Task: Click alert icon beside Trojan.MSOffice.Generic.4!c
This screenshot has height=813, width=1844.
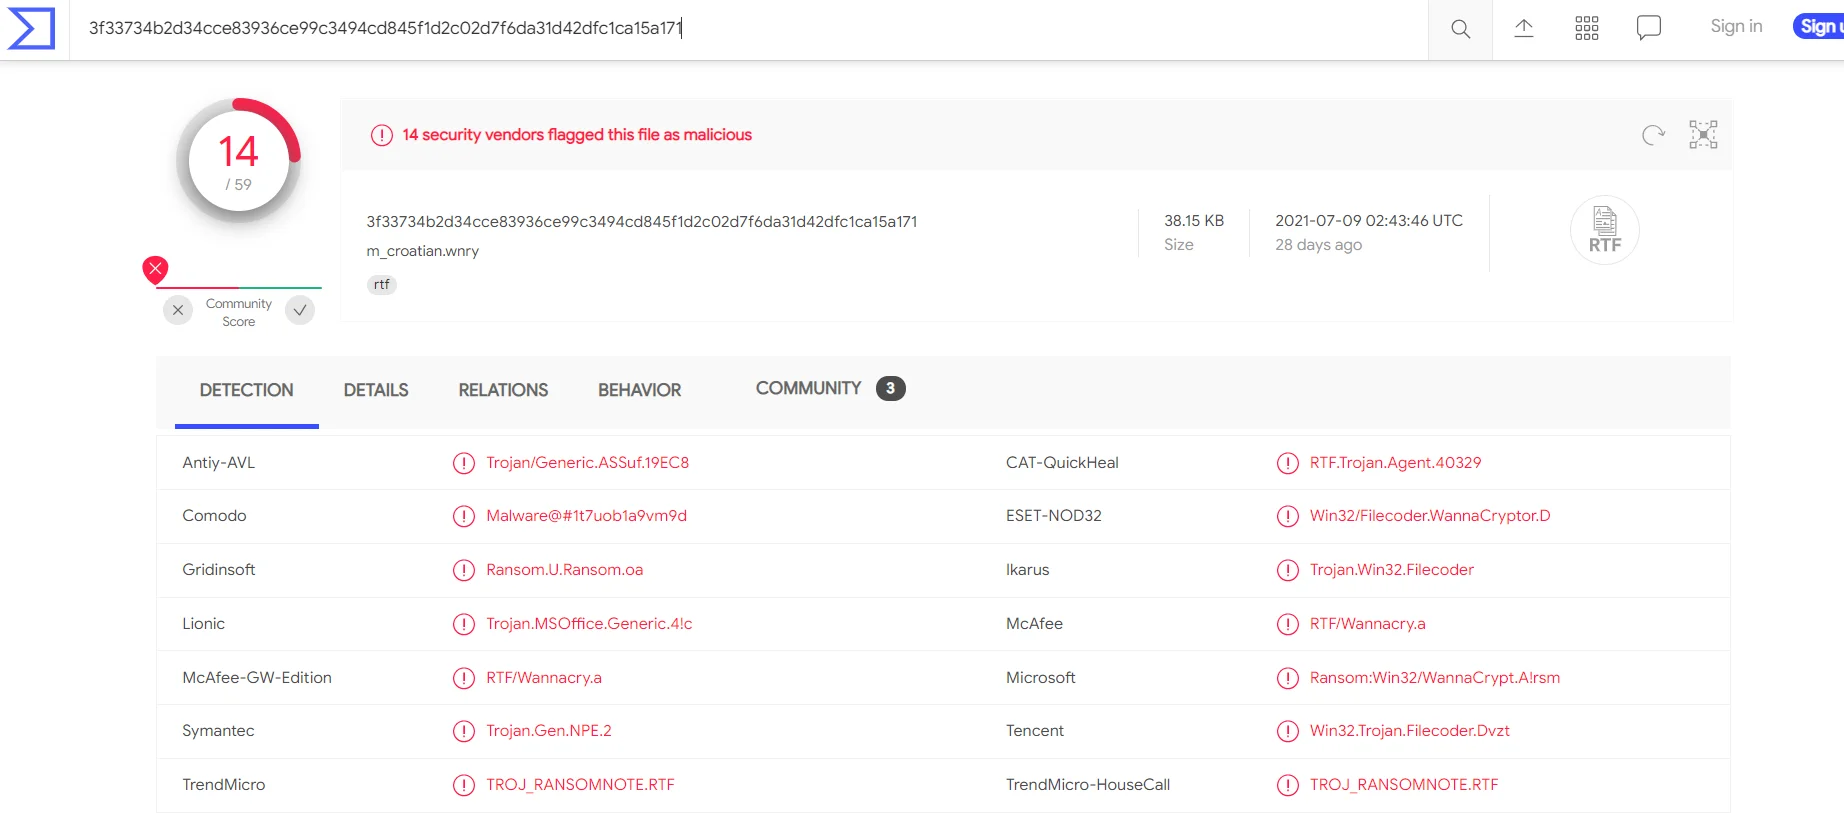Action: 464,624
